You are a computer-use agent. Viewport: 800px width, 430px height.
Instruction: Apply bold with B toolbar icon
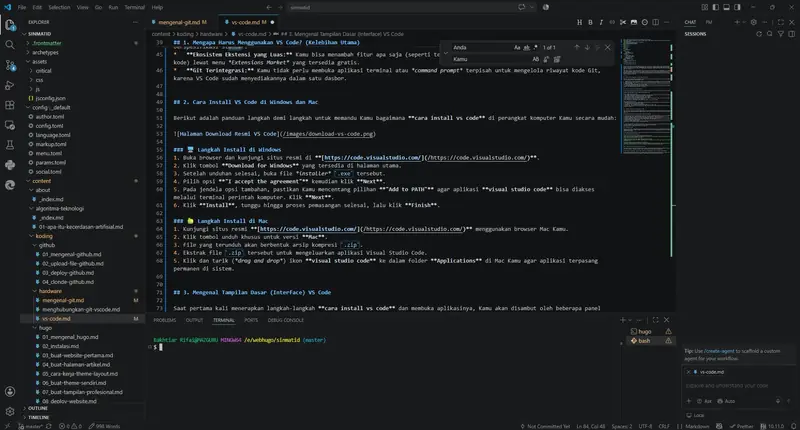coord(590,22)
